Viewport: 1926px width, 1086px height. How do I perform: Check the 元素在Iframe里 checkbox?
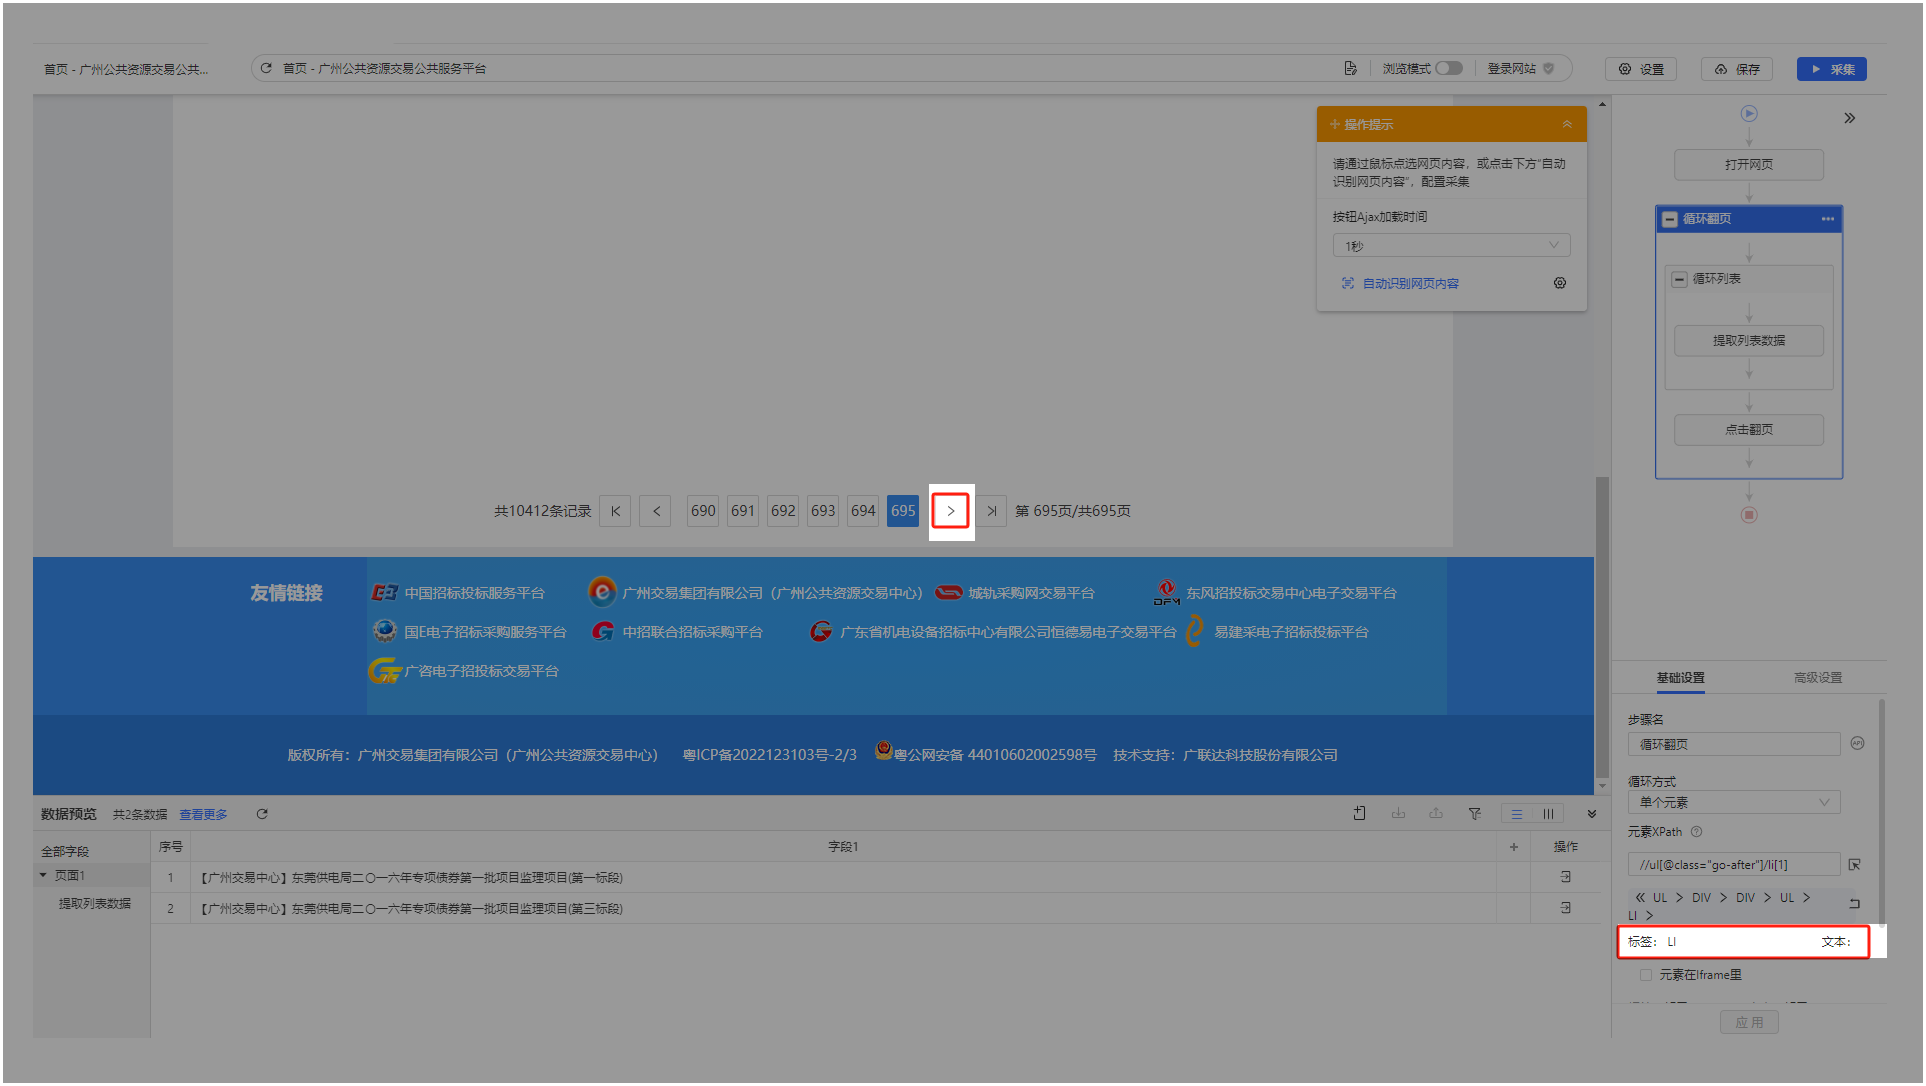click(1645, 975)
